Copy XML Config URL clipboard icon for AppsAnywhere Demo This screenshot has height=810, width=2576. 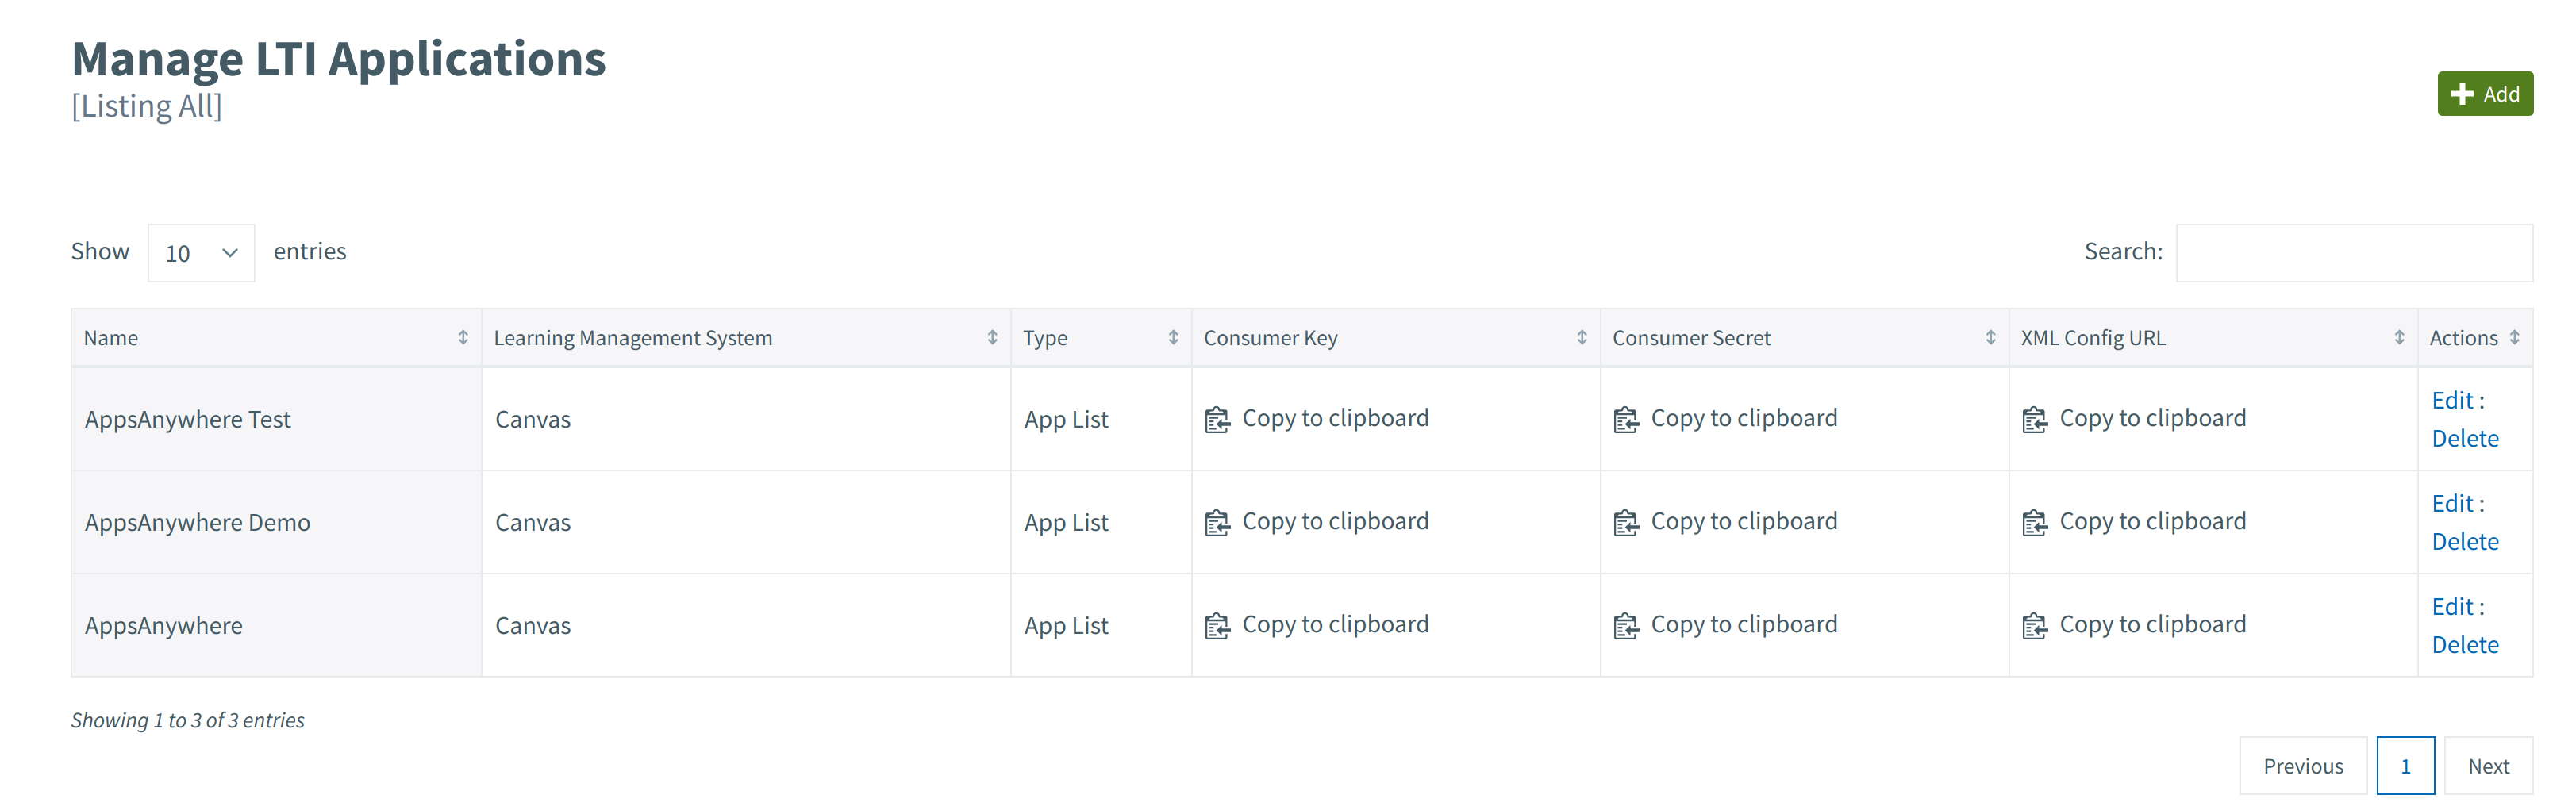click(2035, 523)
